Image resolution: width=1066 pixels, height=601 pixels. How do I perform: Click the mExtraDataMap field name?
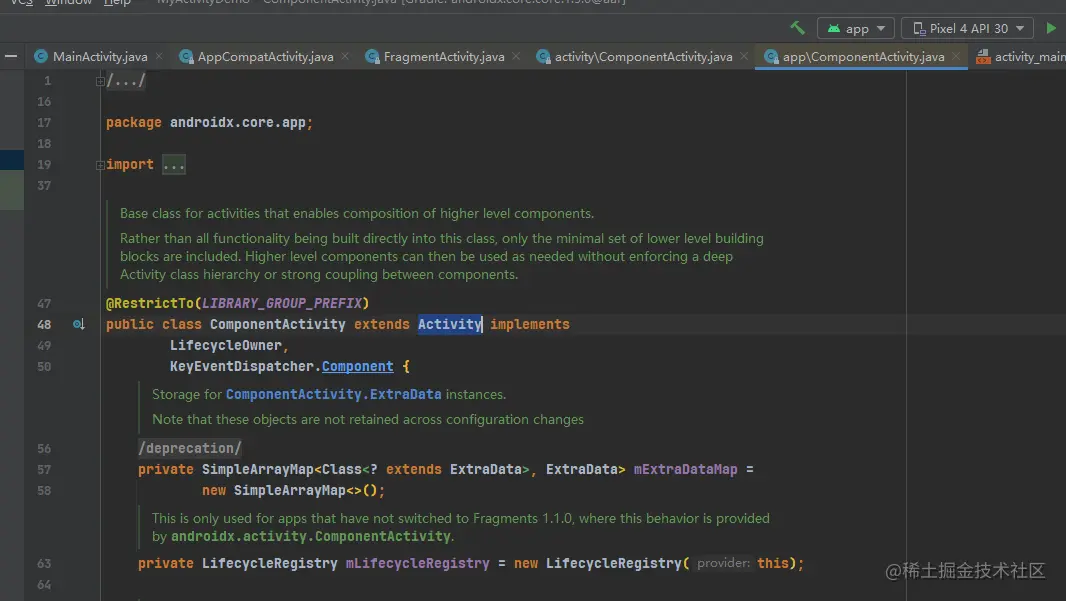click(x=685, y=469)
